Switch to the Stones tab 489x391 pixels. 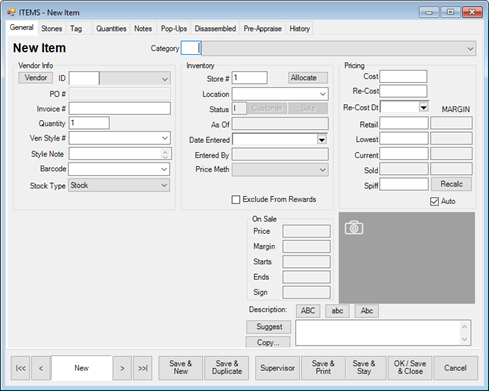[x=52, y=29]
